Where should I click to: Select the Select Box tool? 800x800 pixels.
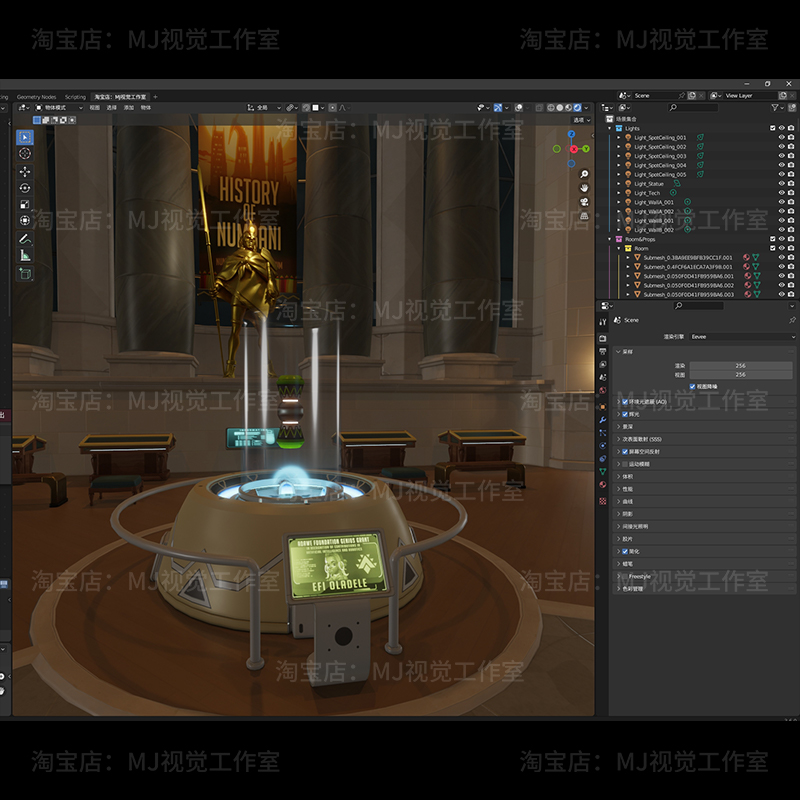coord(25,137)
